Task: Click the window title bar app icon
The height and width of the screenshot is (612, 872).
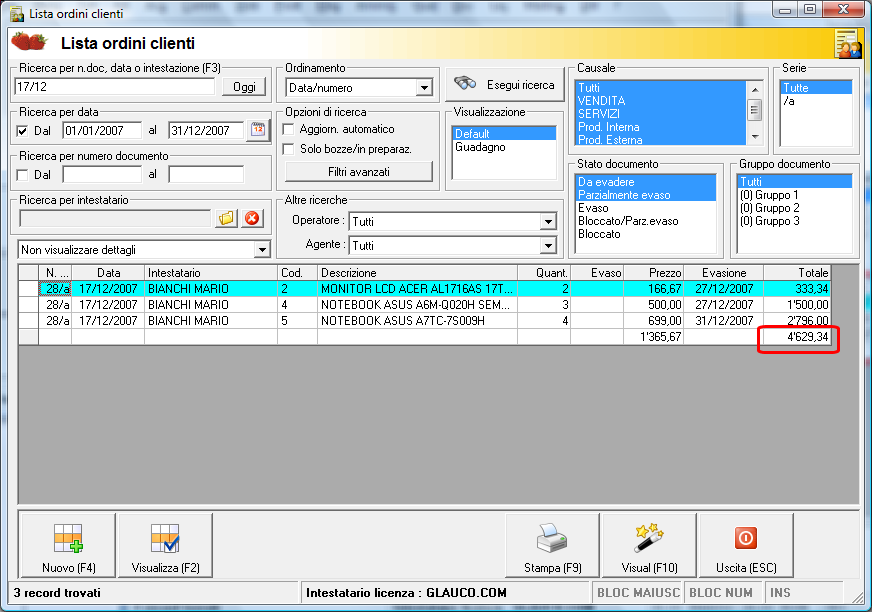Action: 17,13
